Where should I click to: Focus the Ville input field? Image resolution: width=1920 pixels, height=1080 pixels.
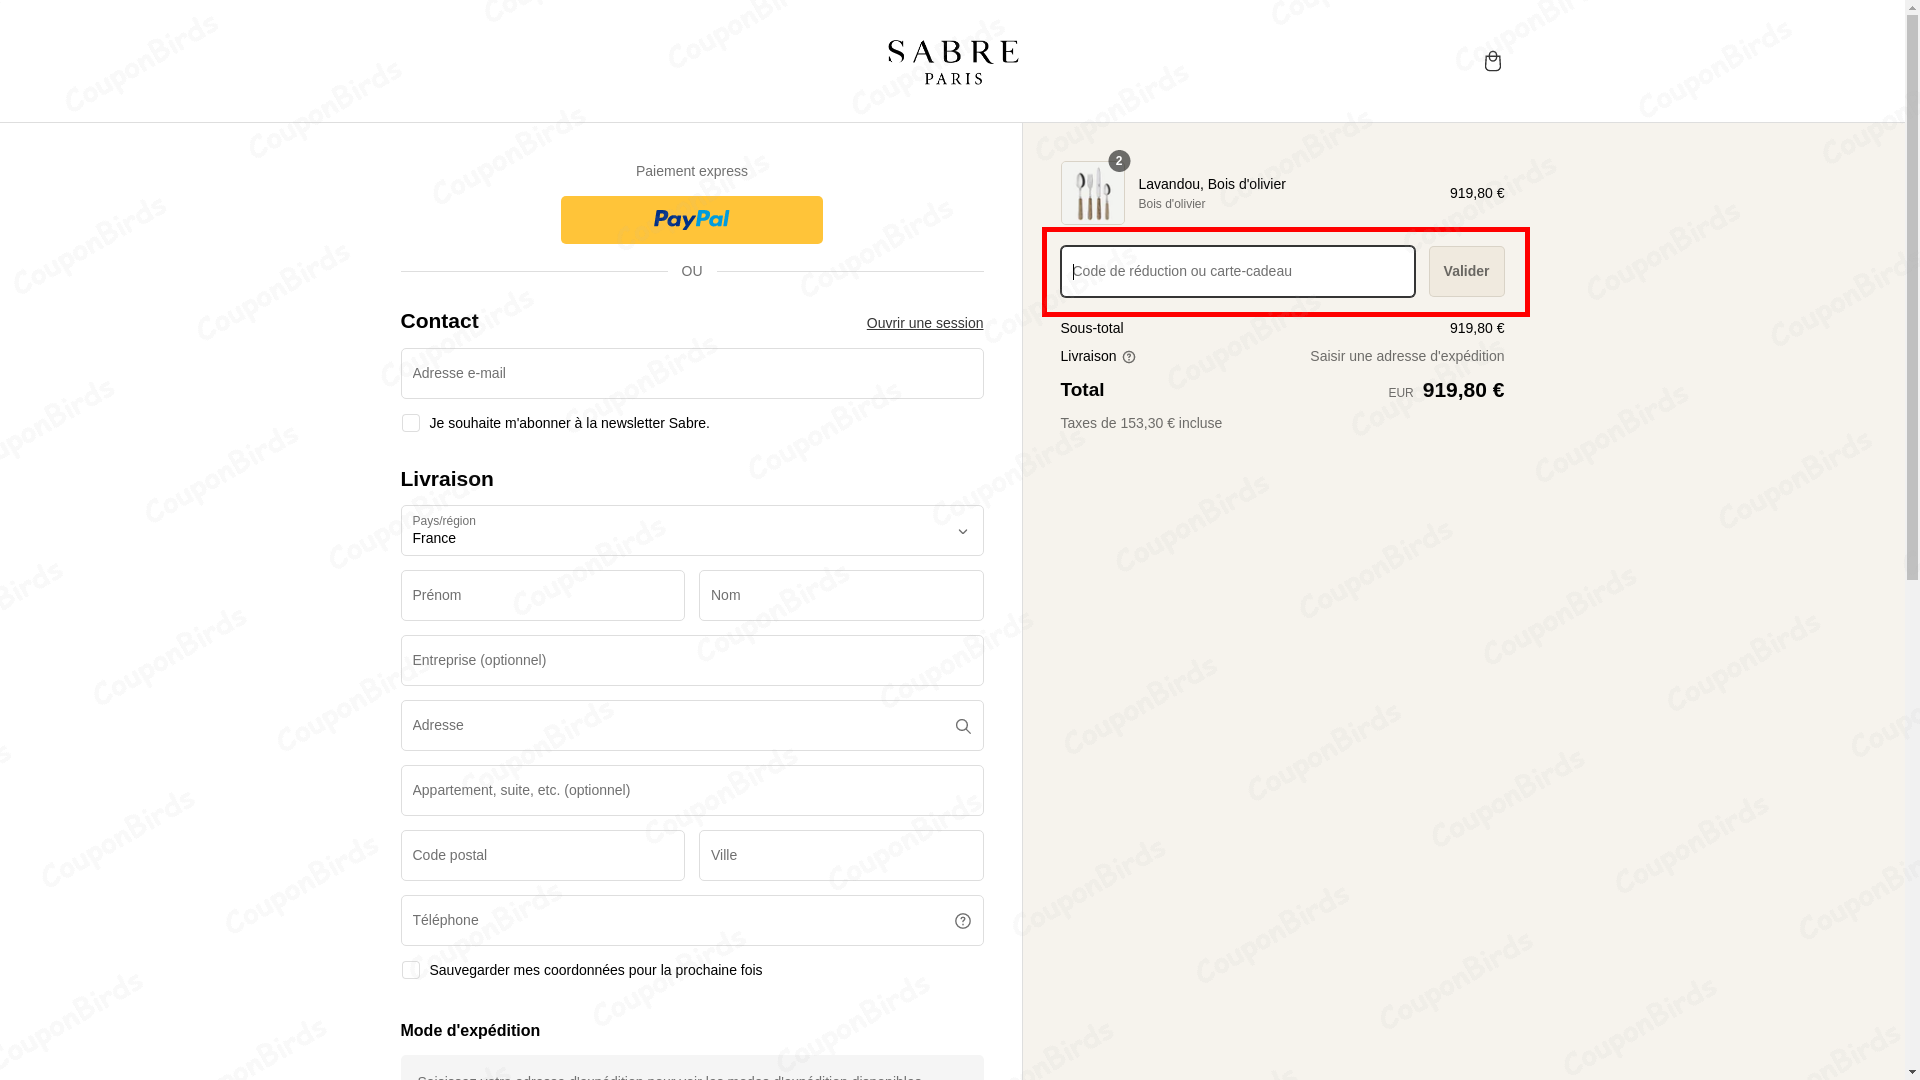(x=841, y=855)
